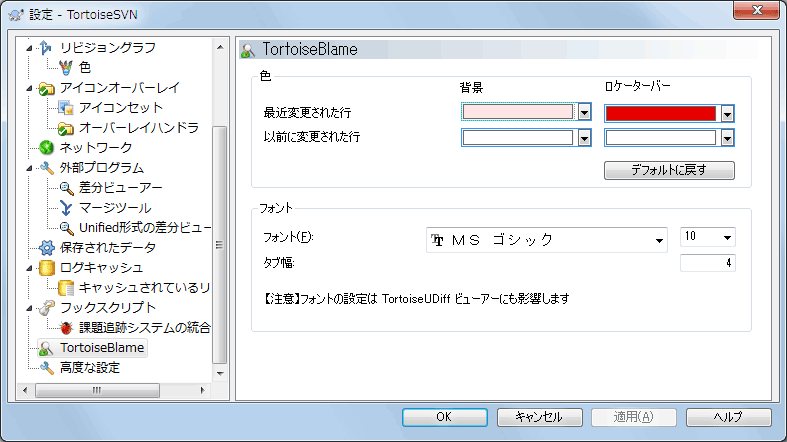This screenshot has height=442, width=787.
Task: Click the Unified形式の差分ビューアー magnifier icon
Action: pyautogui.click(x=66, y=228)
